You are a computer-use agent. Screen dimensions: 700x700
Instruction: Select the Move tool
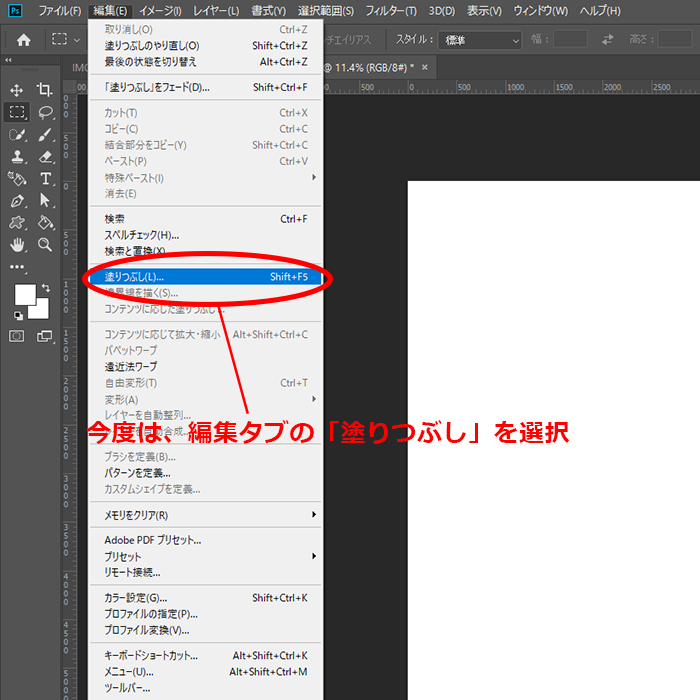click(x=17, y=90)
